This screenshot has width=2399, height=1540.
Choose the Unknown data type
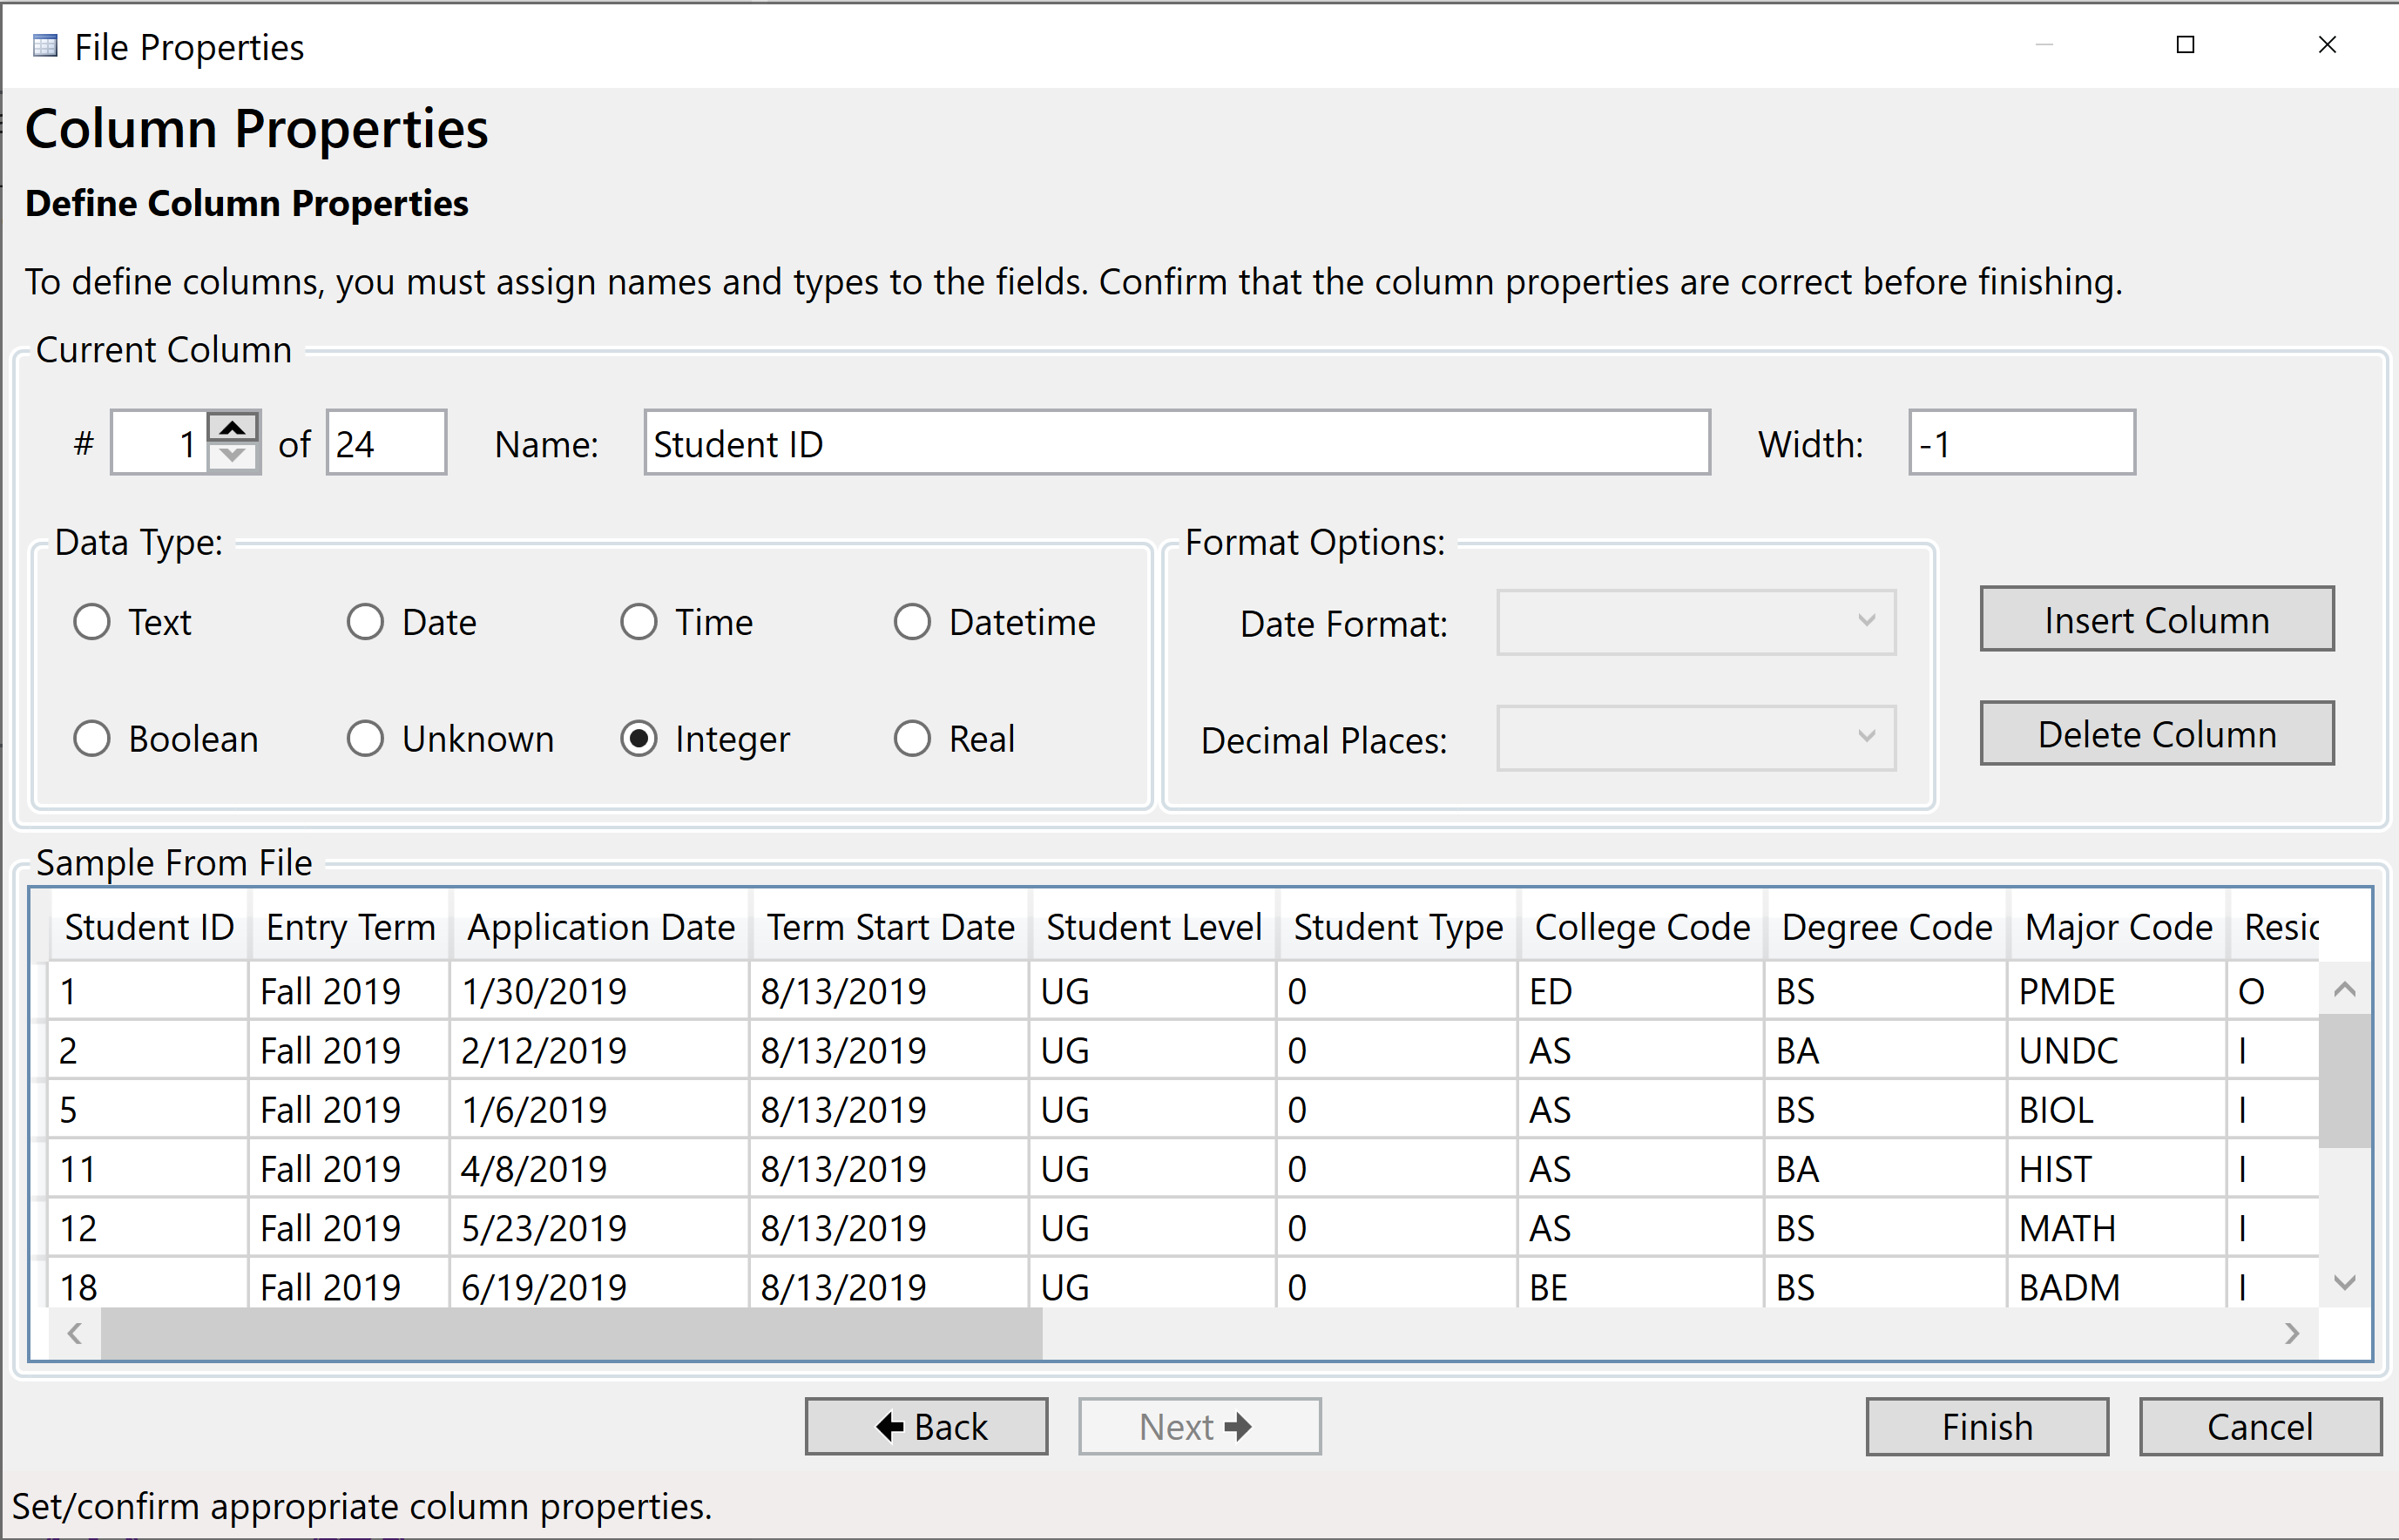click(x=366, y=738)
